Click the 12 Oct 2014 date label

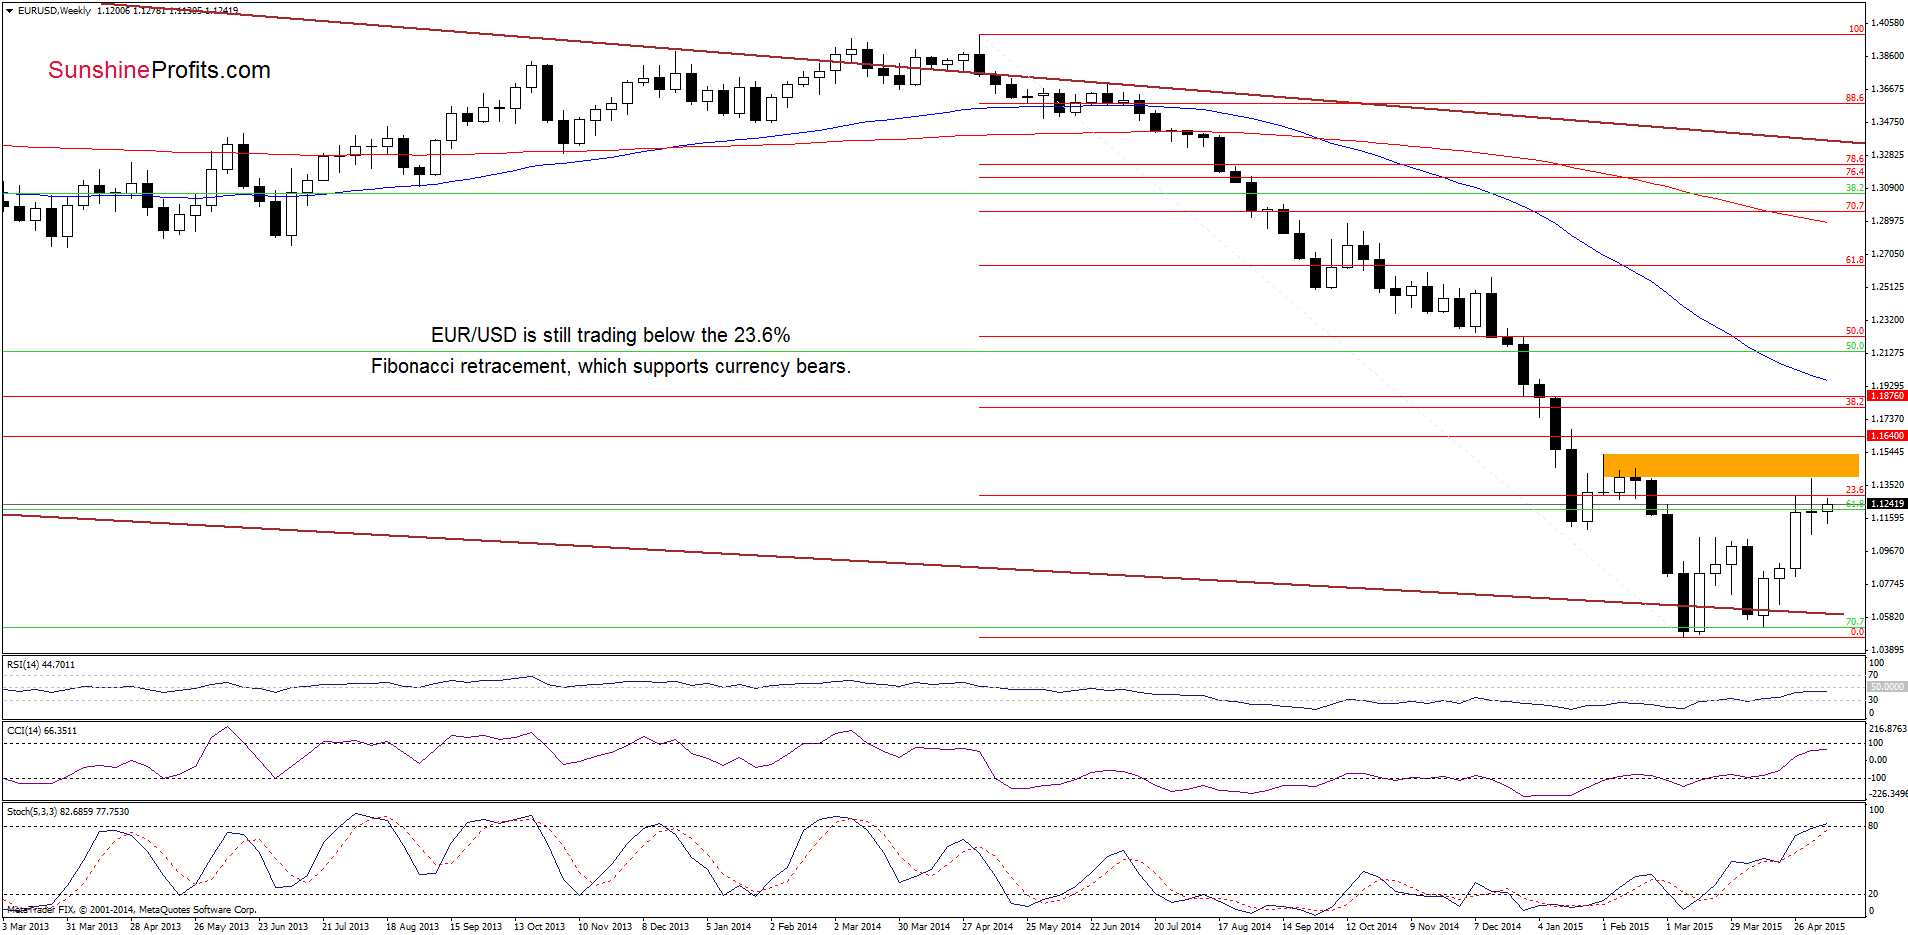pyautogui.click(x=1371, y=926)
